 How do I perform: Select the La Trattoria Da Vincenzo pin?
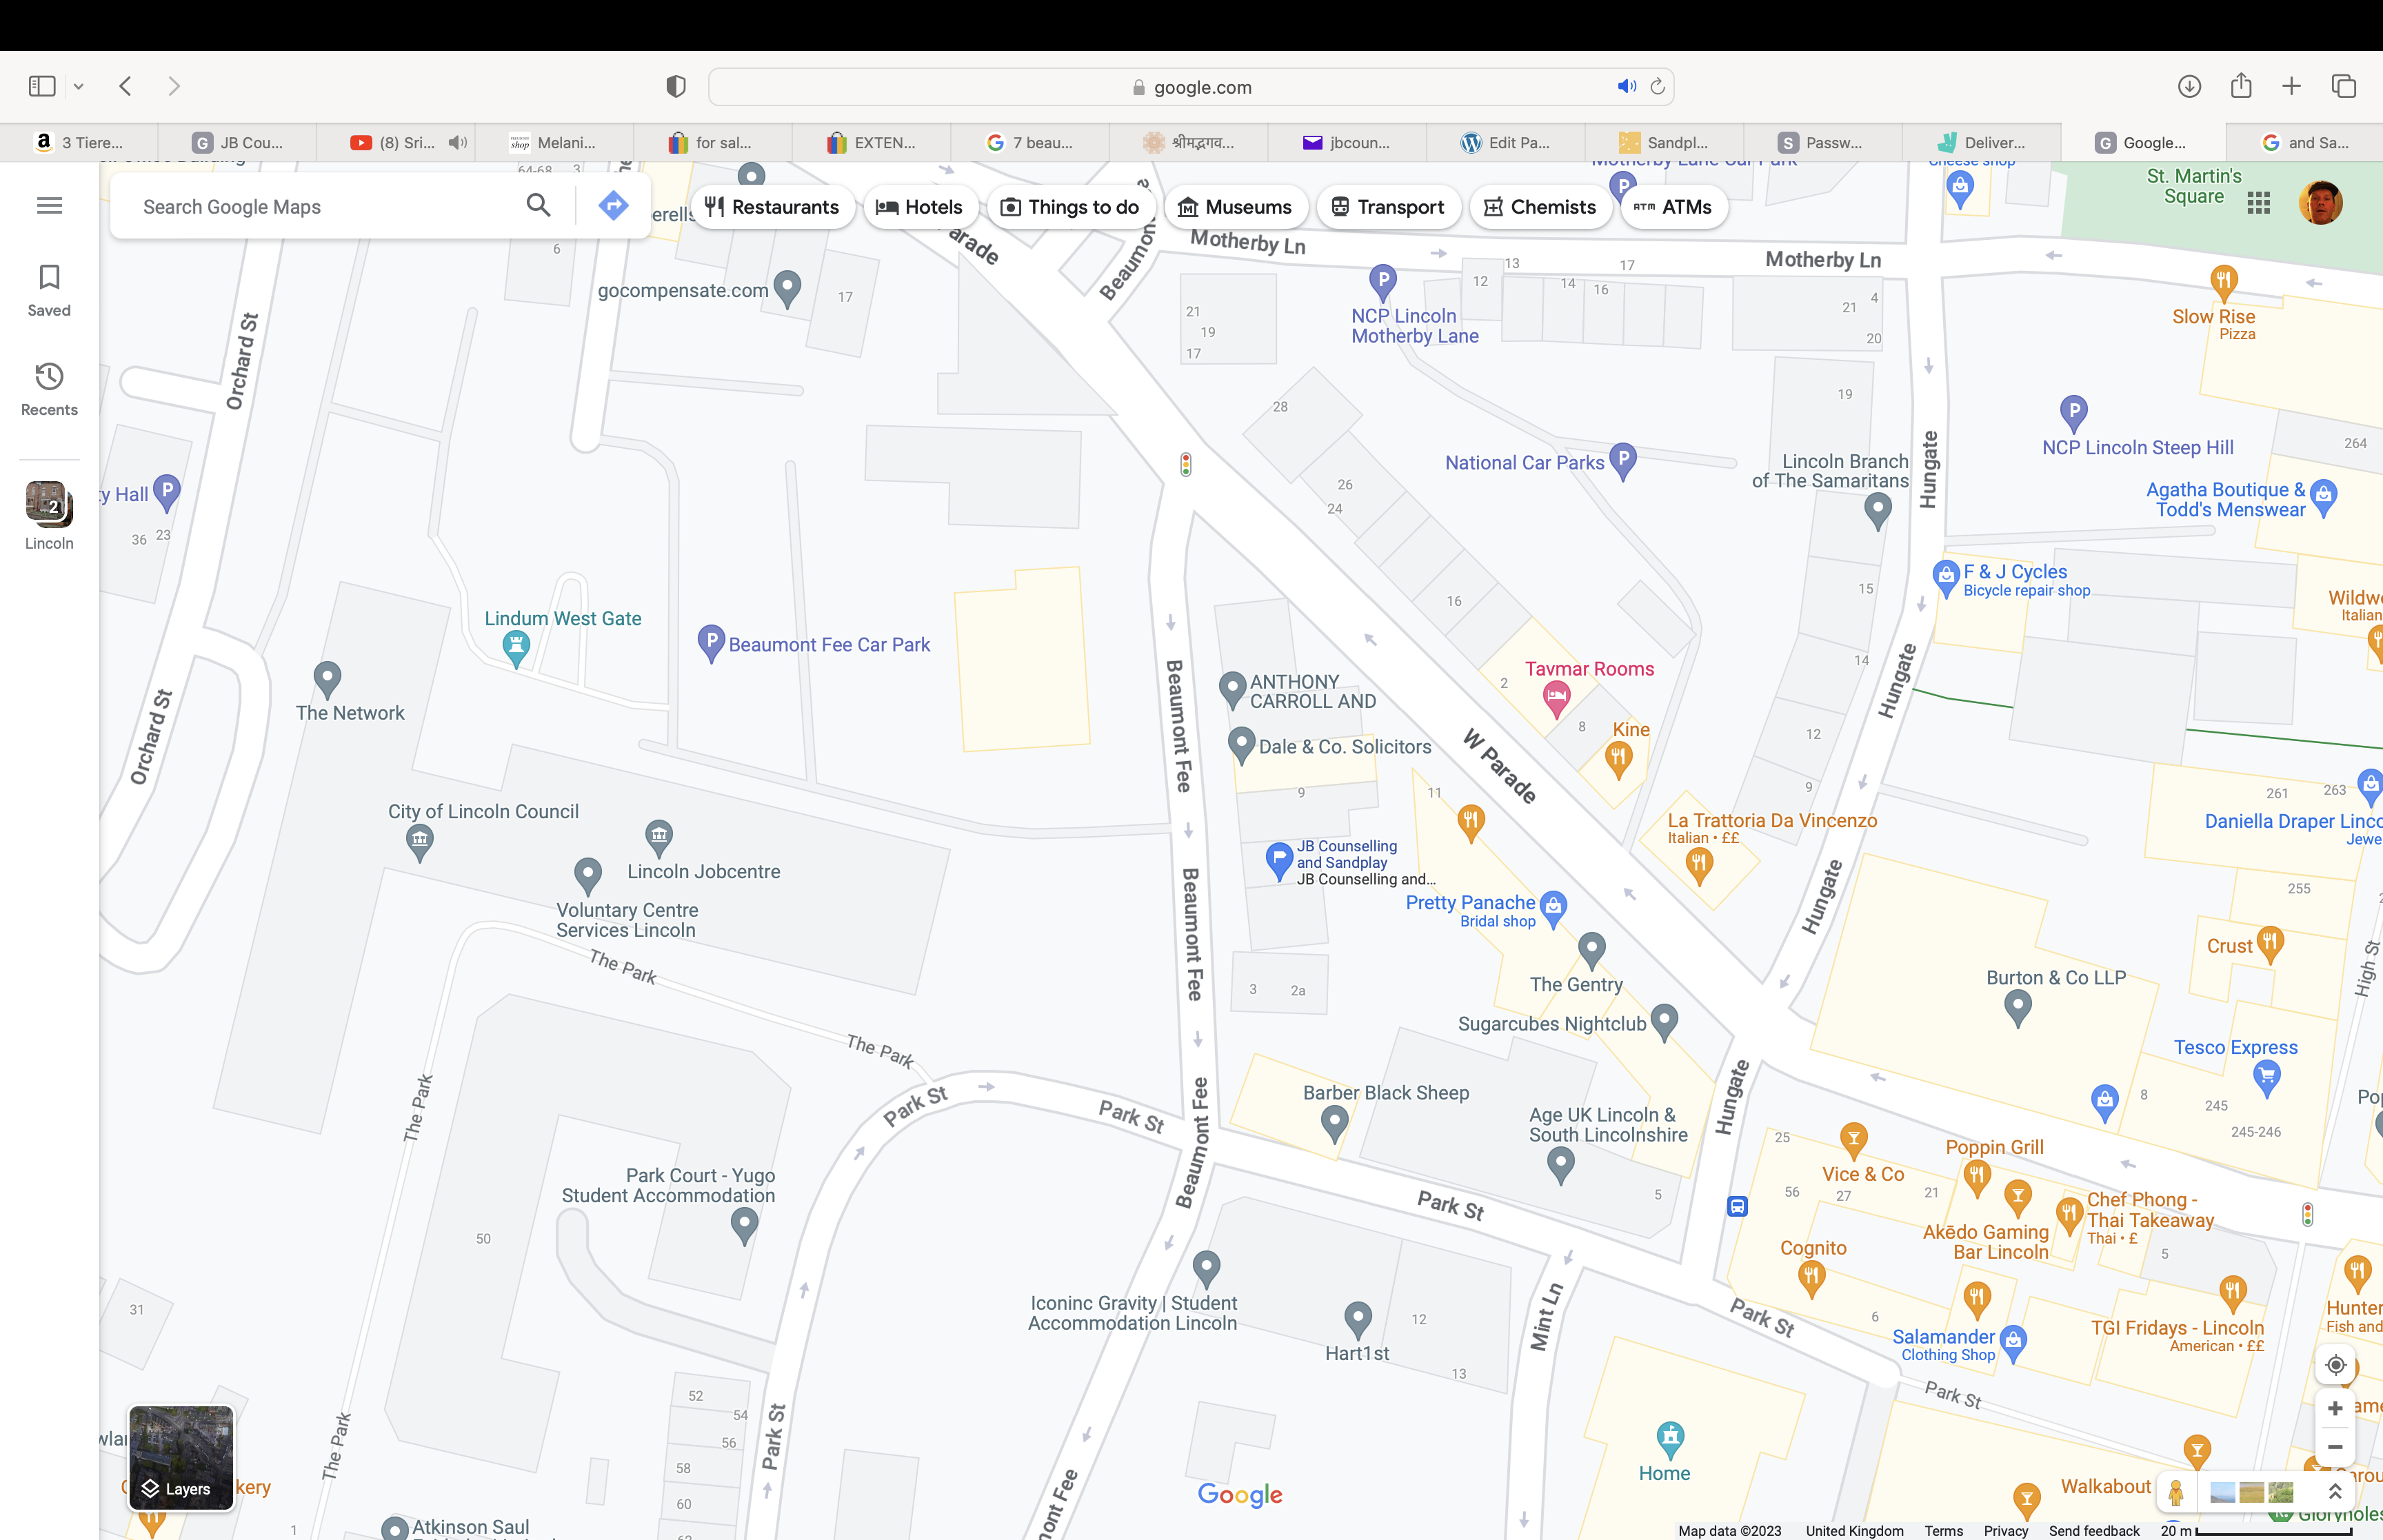pyautogui.click(x=1699, y=866)
